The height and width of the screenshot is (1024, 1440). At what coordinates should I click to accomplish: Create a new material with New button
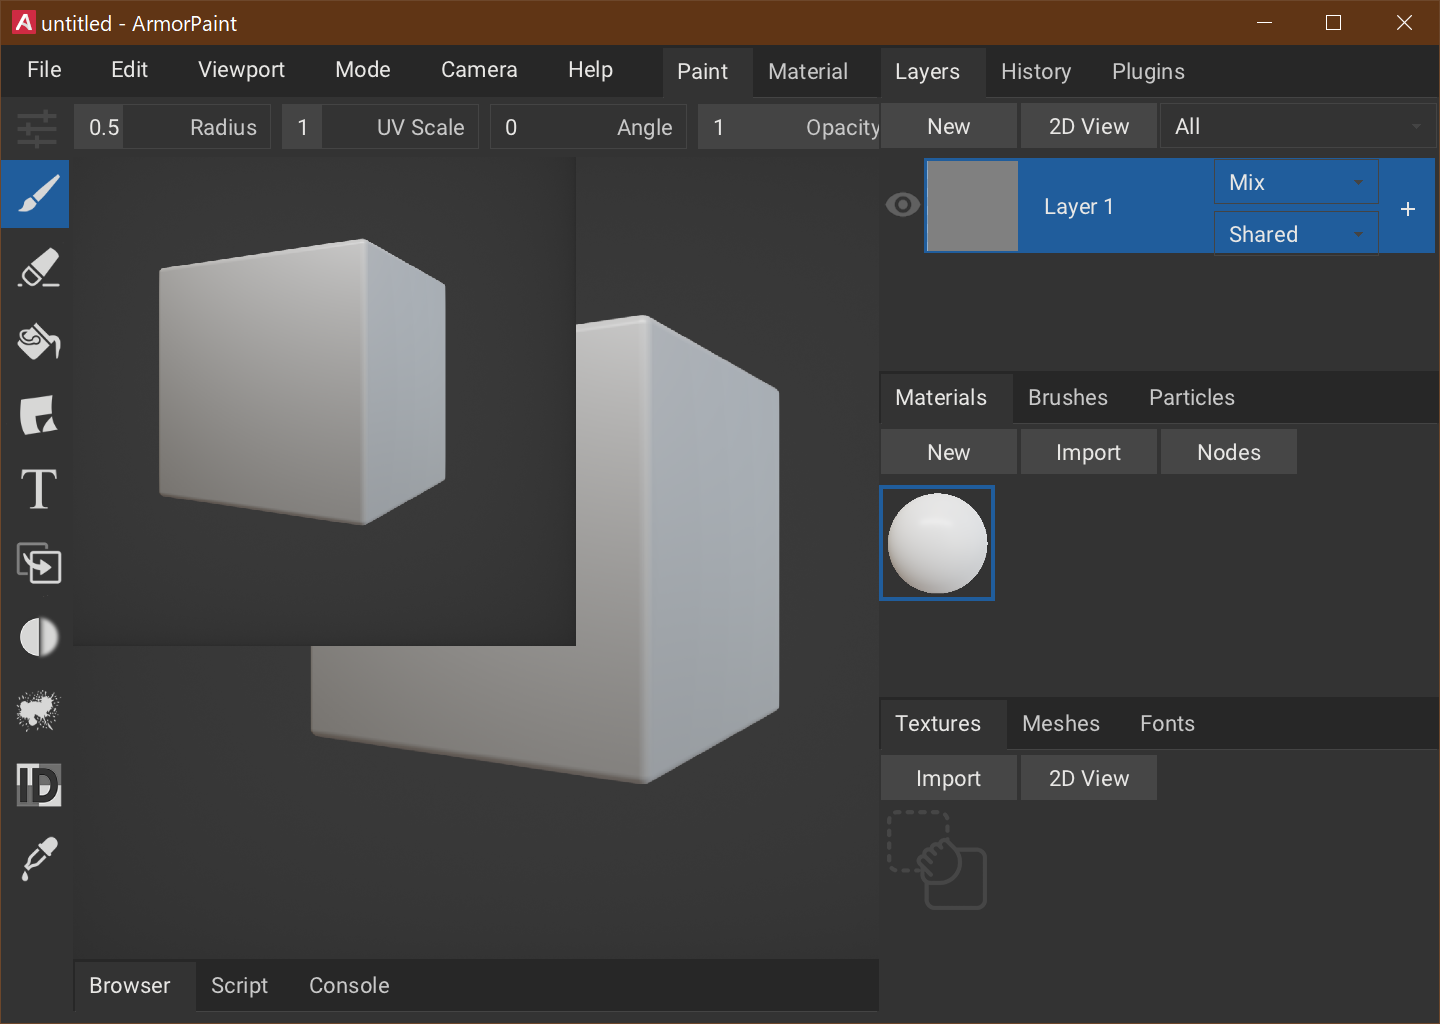coord(947,451)
